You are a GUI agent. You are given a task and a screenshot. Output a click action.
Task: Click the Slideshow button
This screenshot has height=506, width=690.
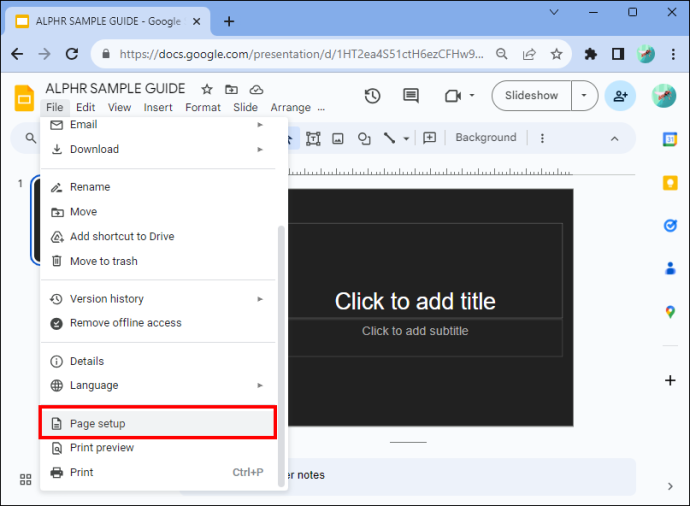click(x=531, y=95)
